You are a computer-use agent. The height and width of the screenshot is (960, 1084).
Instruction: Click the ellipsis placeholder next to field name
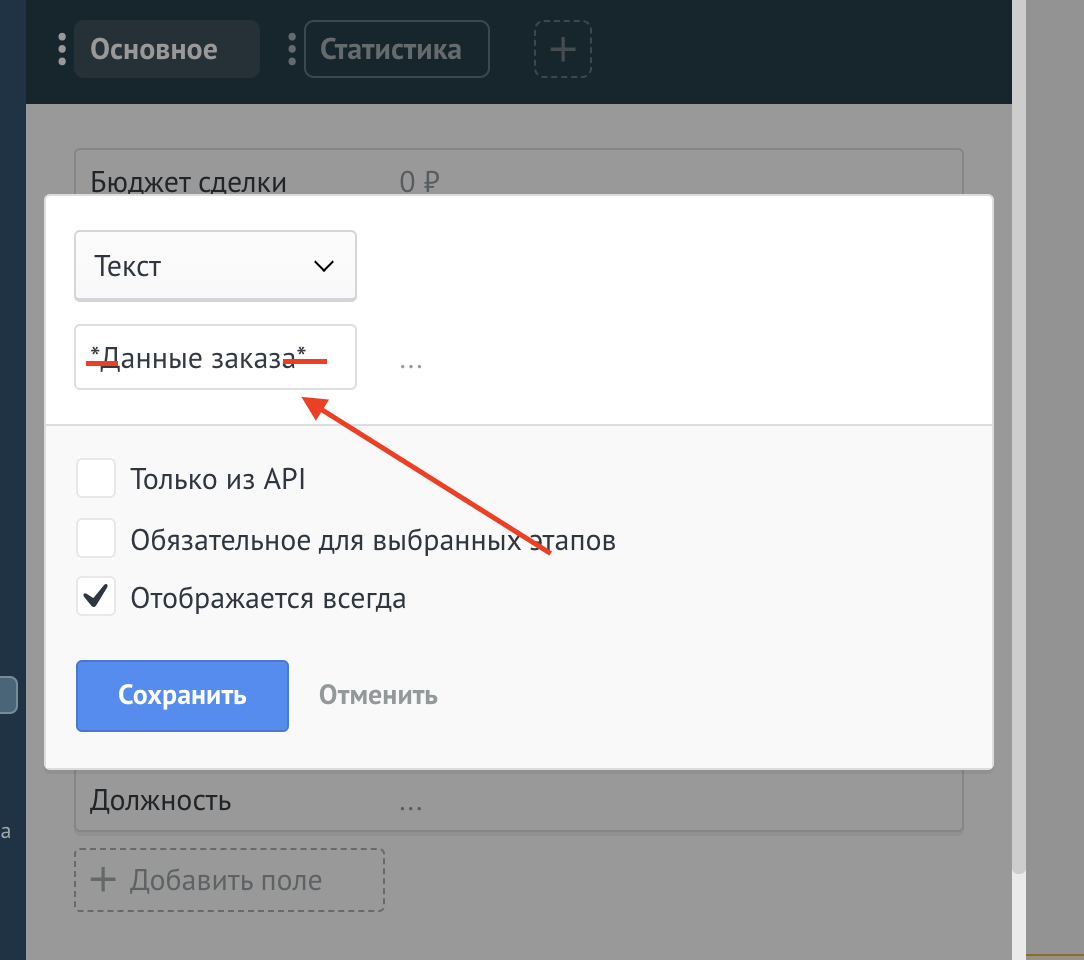coord(411,362)
